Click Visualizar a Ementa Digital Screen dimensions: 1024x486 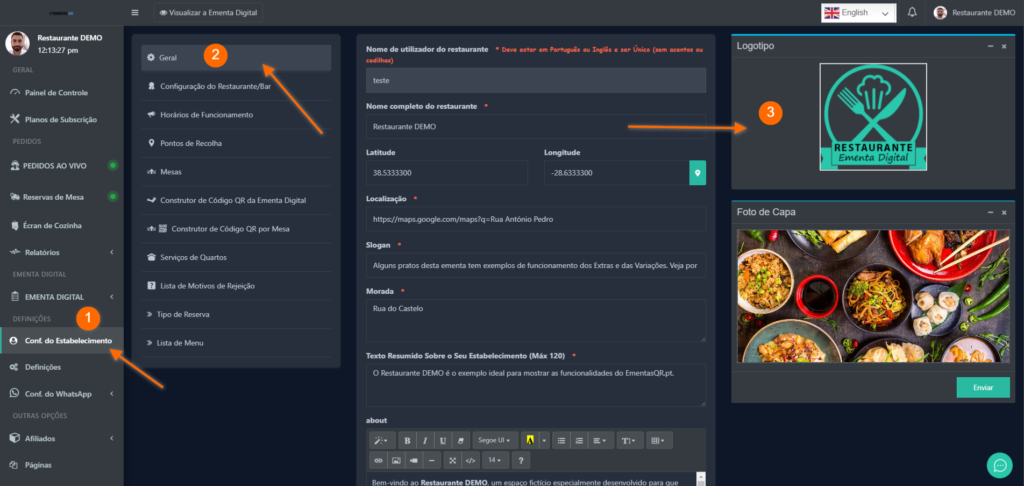tap(205, 13)
